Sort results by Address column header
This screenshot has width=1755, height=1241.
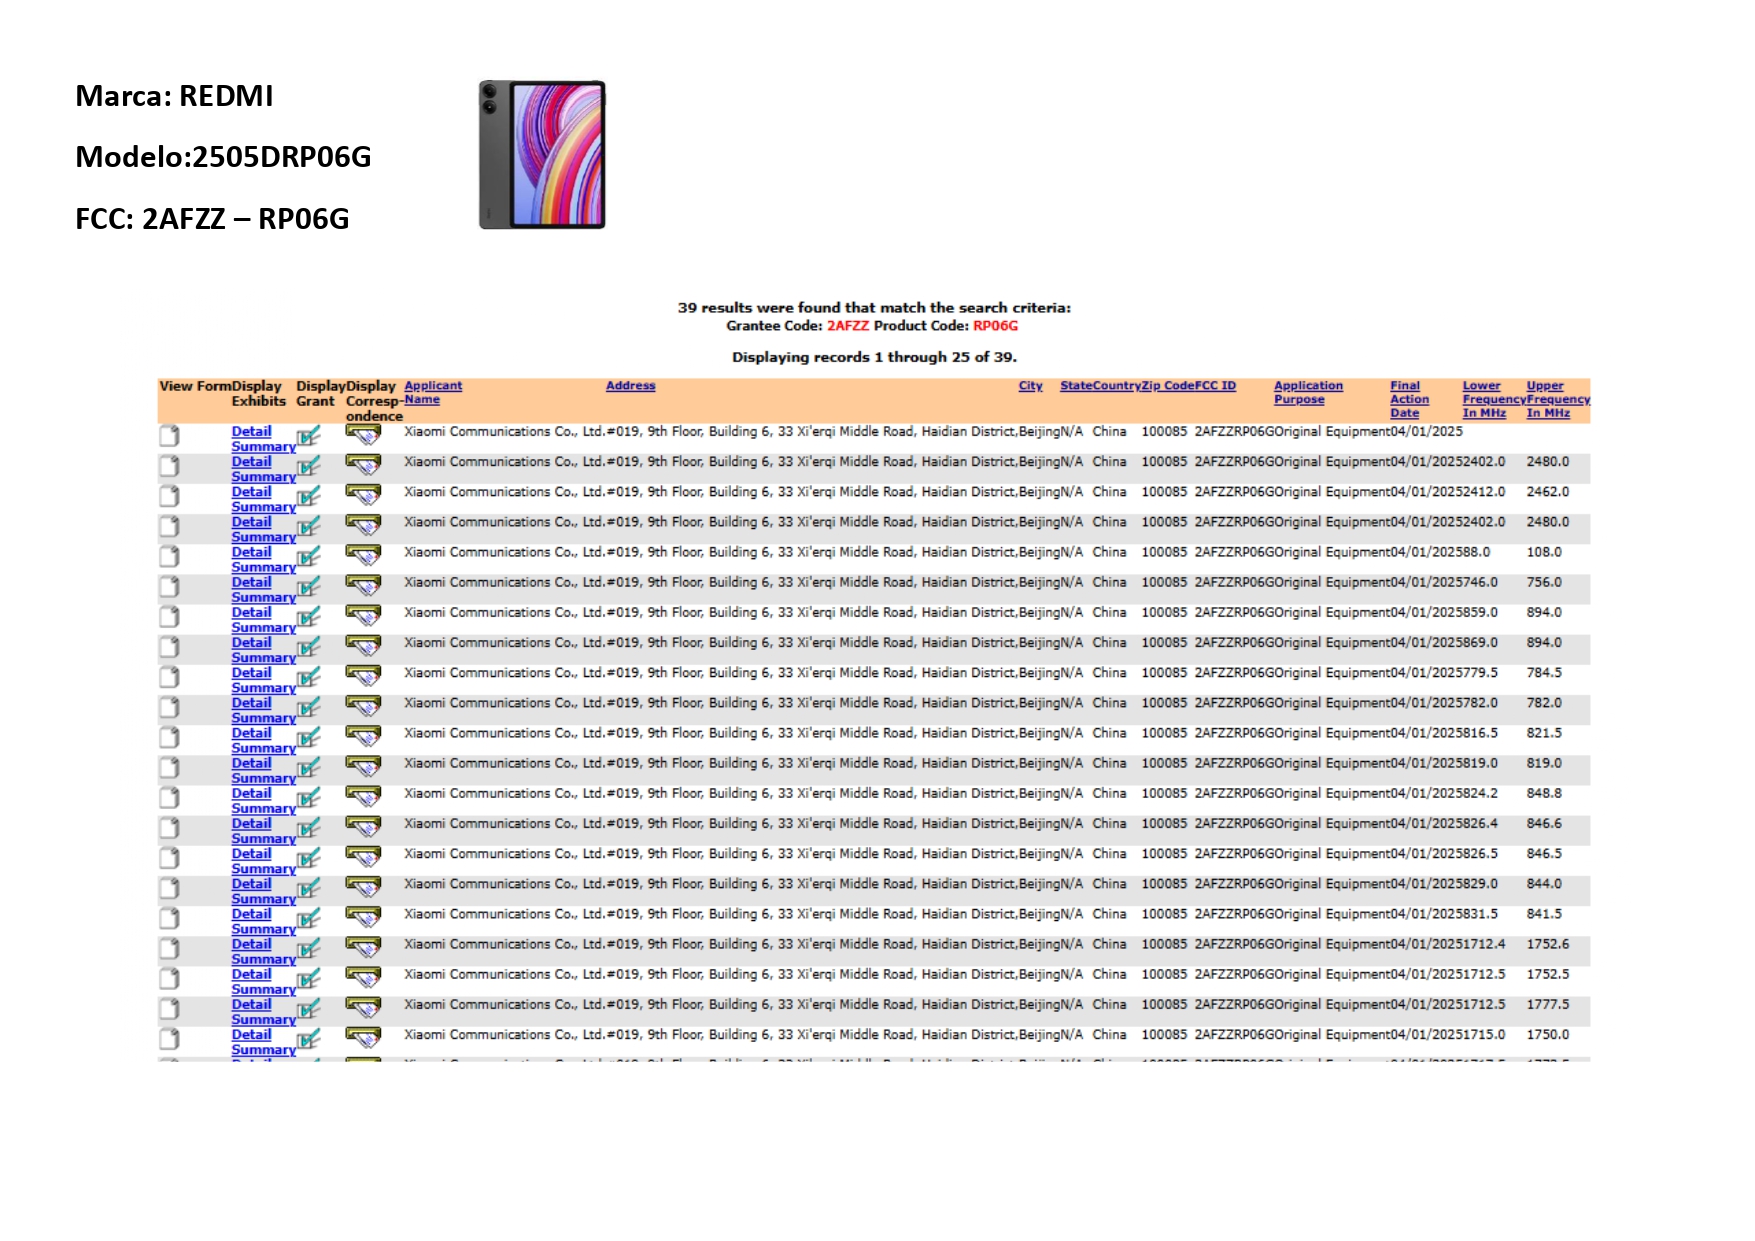pyautogui.click(x=631, y=386)
